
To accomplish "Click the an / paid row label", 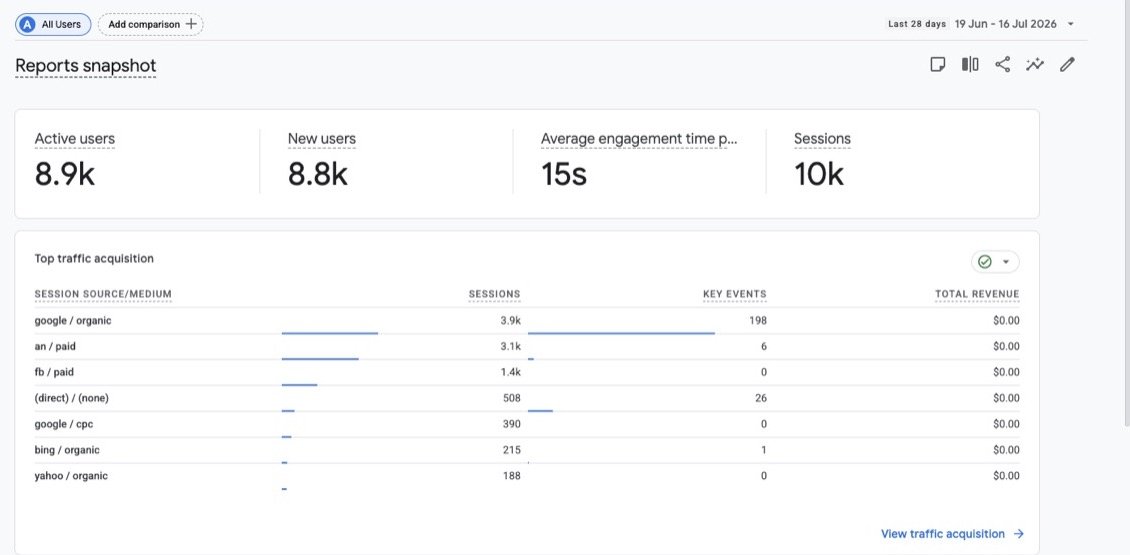I will [55, 347].
